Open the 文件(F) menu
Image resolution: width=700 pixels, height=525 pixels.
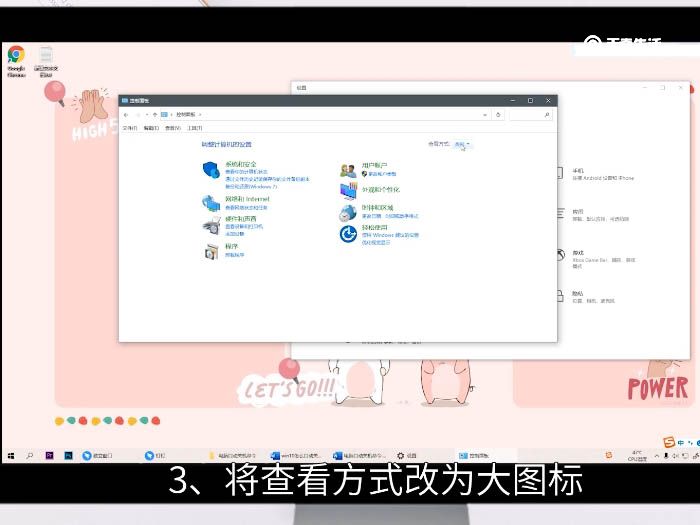130,128
